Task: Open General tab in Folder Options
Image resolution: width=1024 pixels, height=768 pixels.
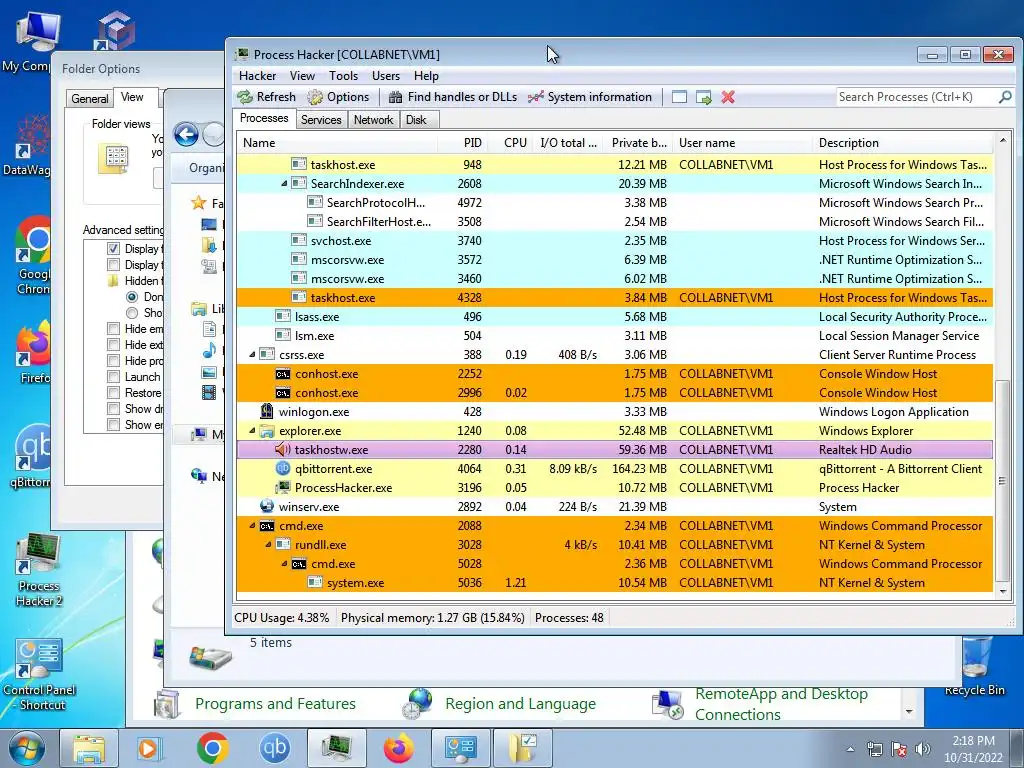Action: (x=89, y=99)
